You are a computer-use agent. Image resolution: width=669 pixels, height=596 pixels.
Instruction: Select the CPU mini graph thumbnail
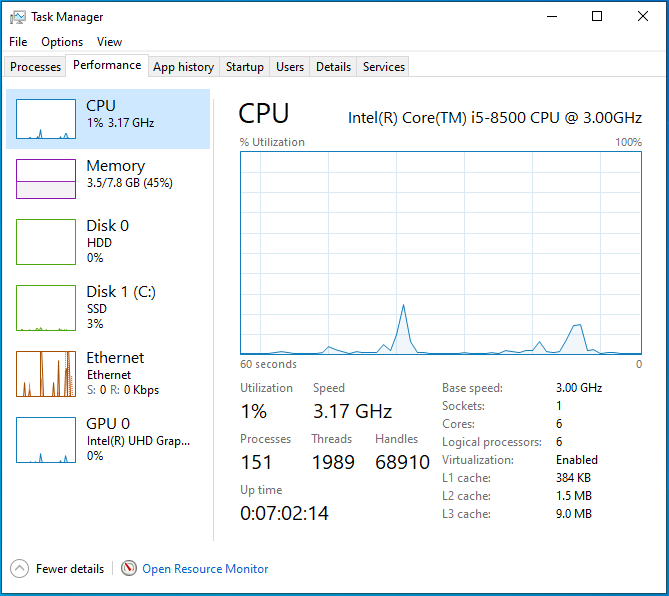[x=46, y=119]
